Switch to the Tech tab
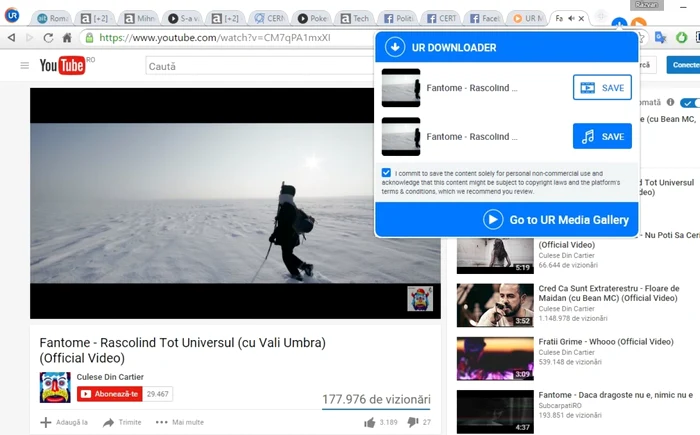Screen dimensions: 700x435 click(x=357, y=18)
